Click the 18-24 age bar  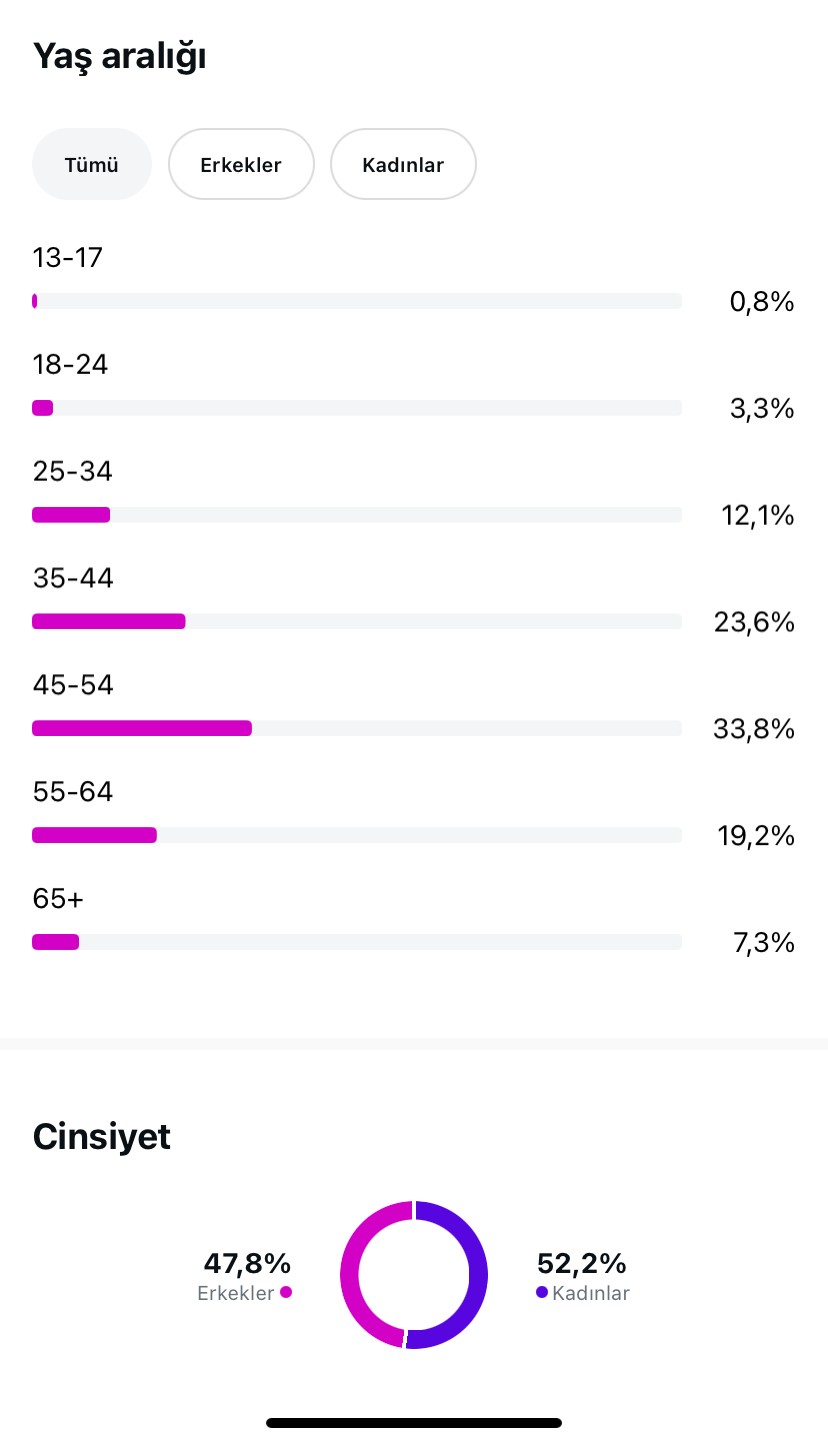357,408
